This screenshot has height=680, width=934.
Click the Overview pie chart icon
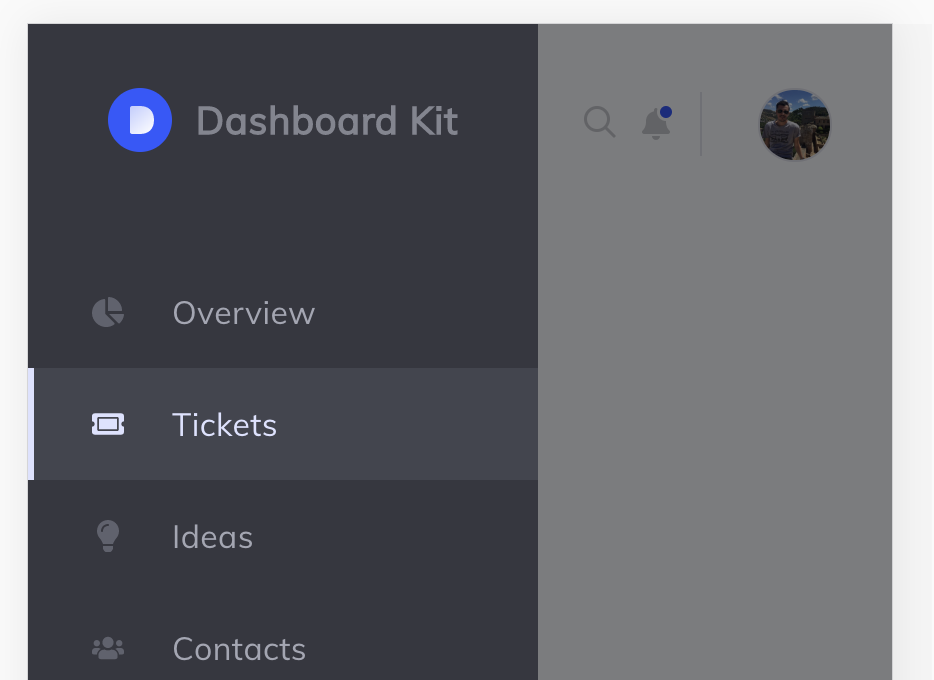[x=108, y=313]
